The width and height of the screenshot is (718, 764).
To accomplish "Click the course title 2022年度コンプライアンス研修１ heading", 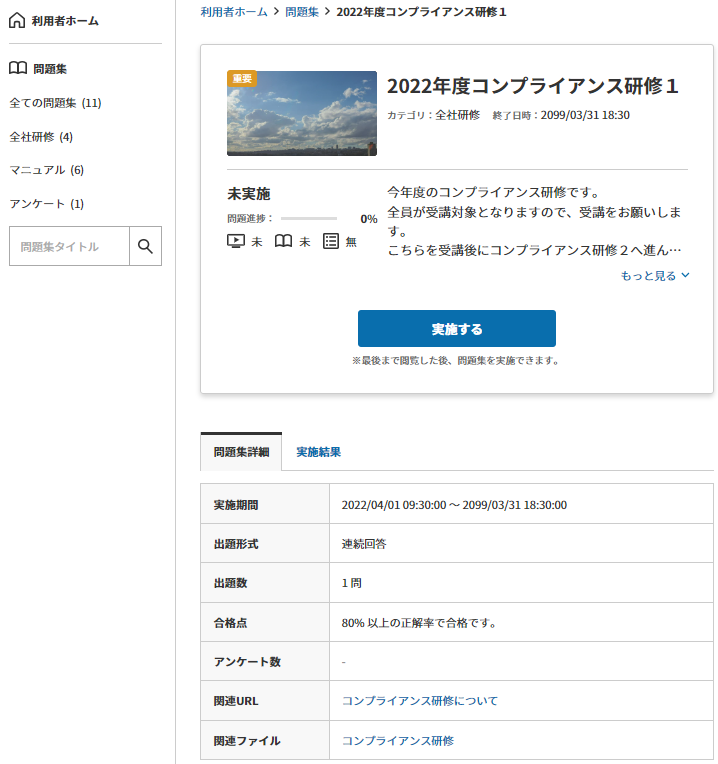I will click(x=533, y=86).
